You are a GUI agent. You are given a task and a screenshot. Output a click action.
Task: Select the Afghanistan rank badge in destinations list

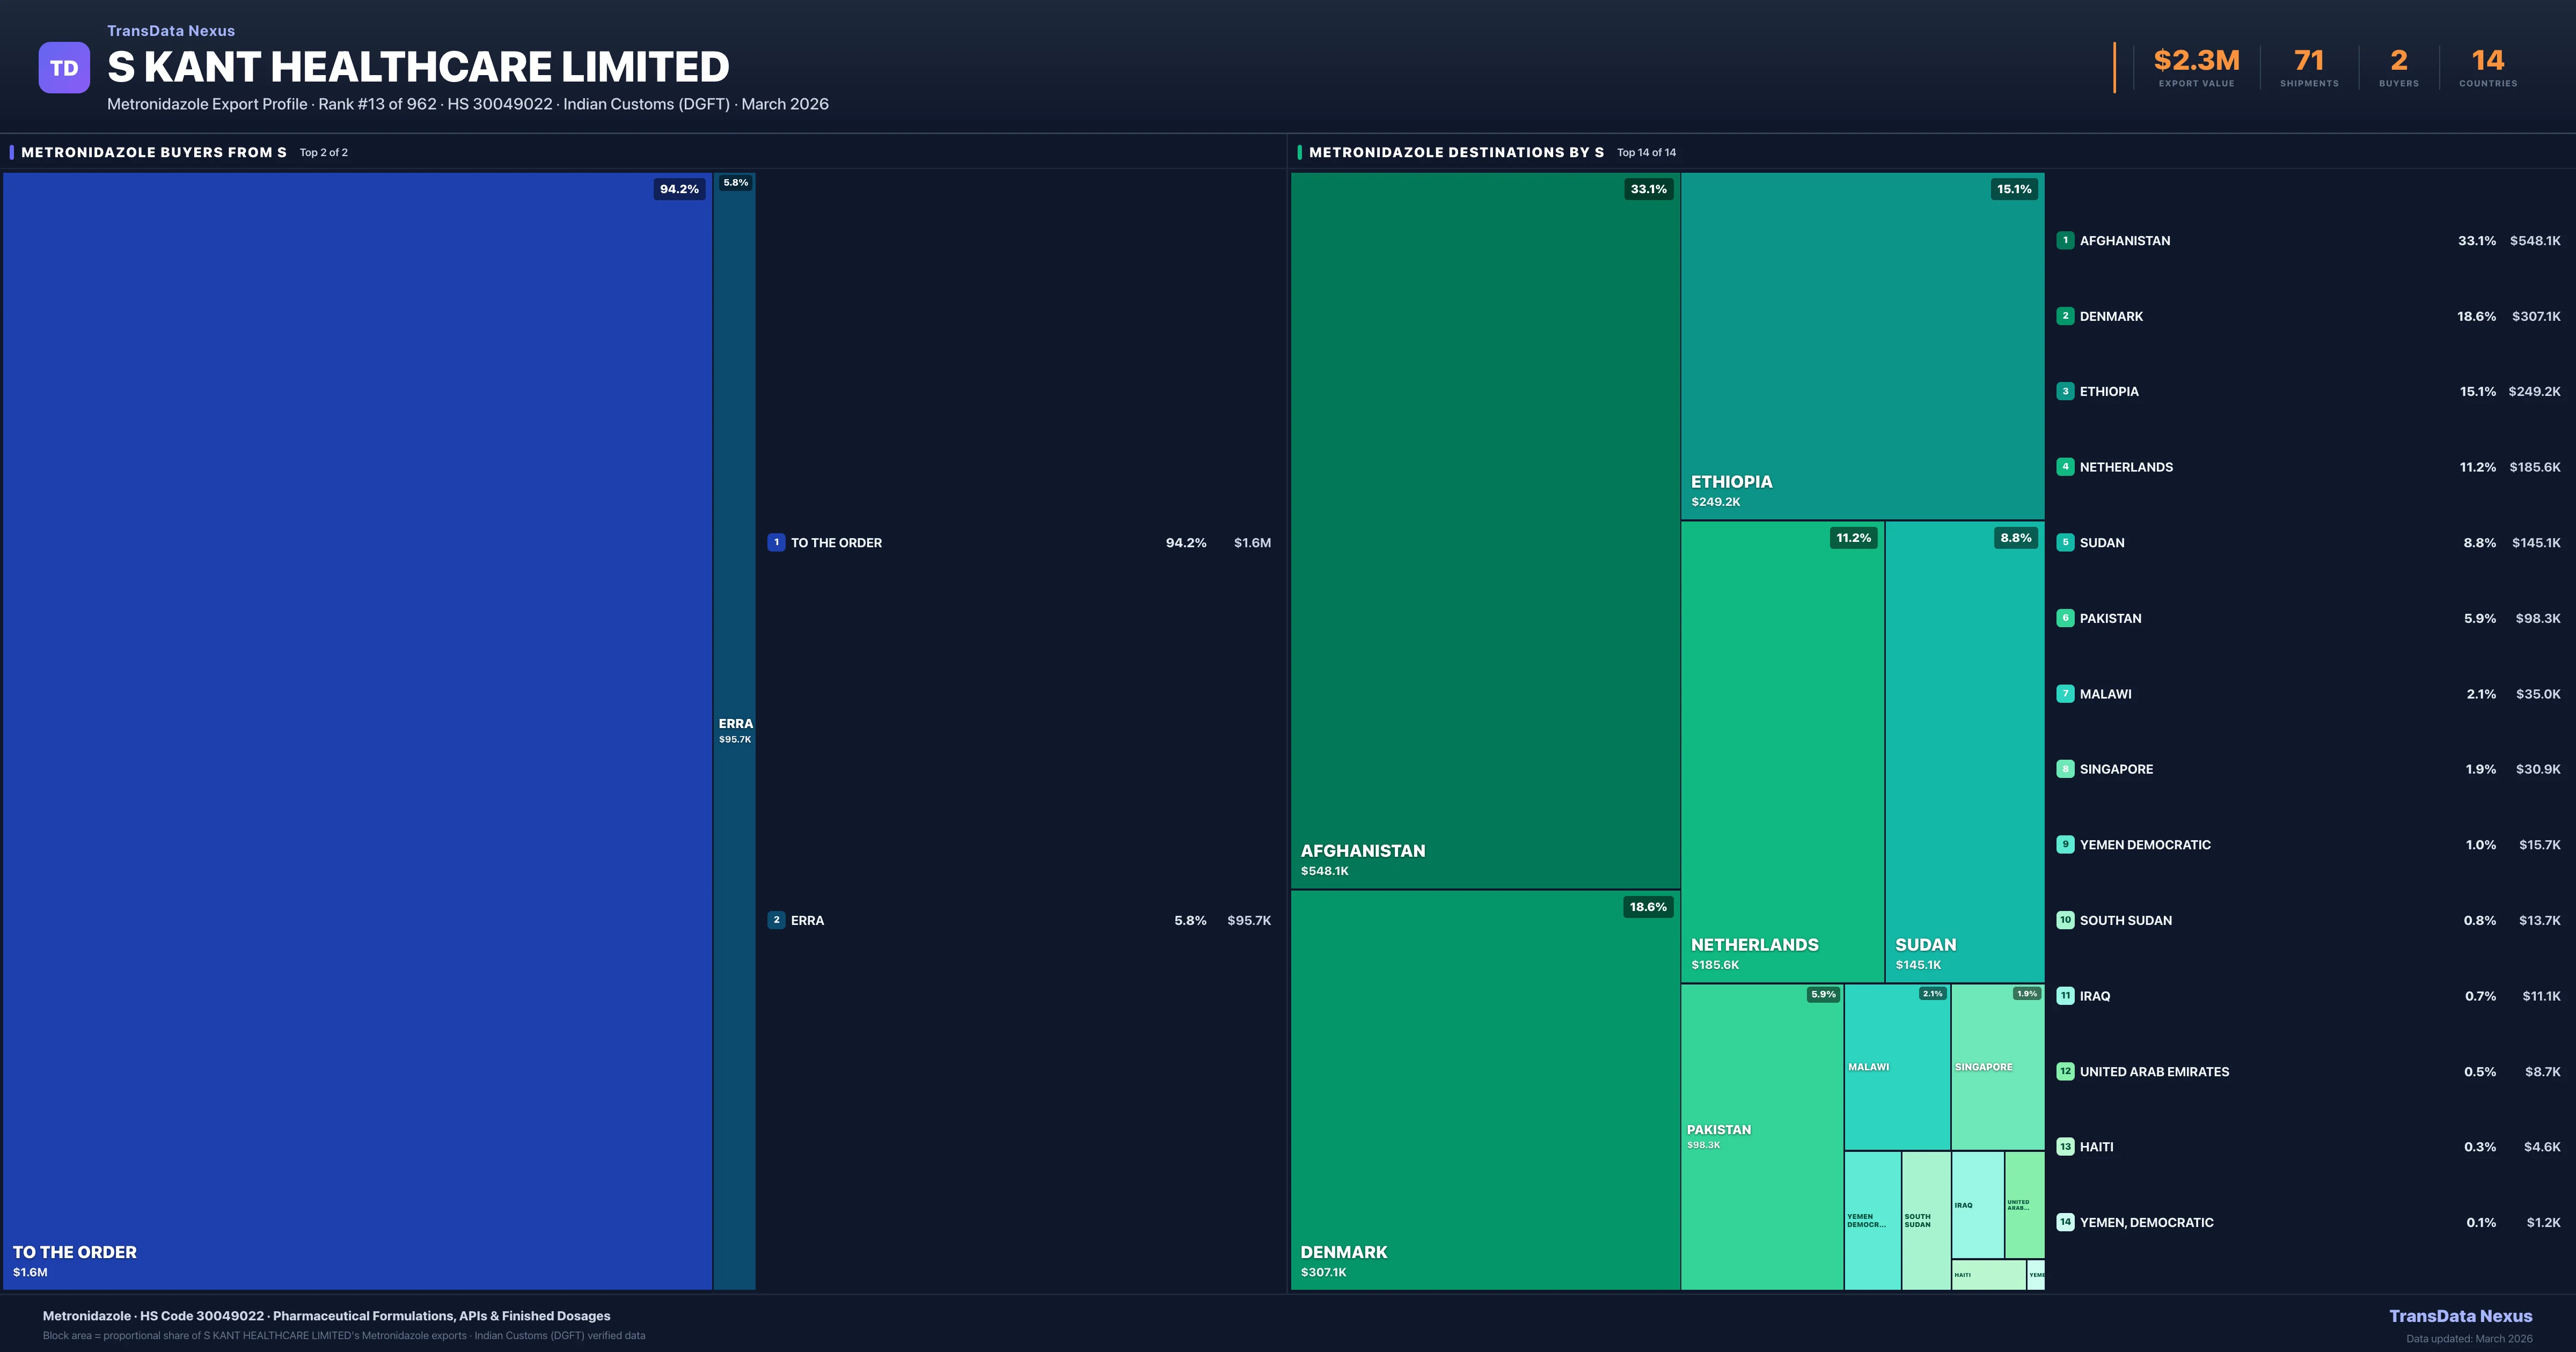click(2065, 240)
